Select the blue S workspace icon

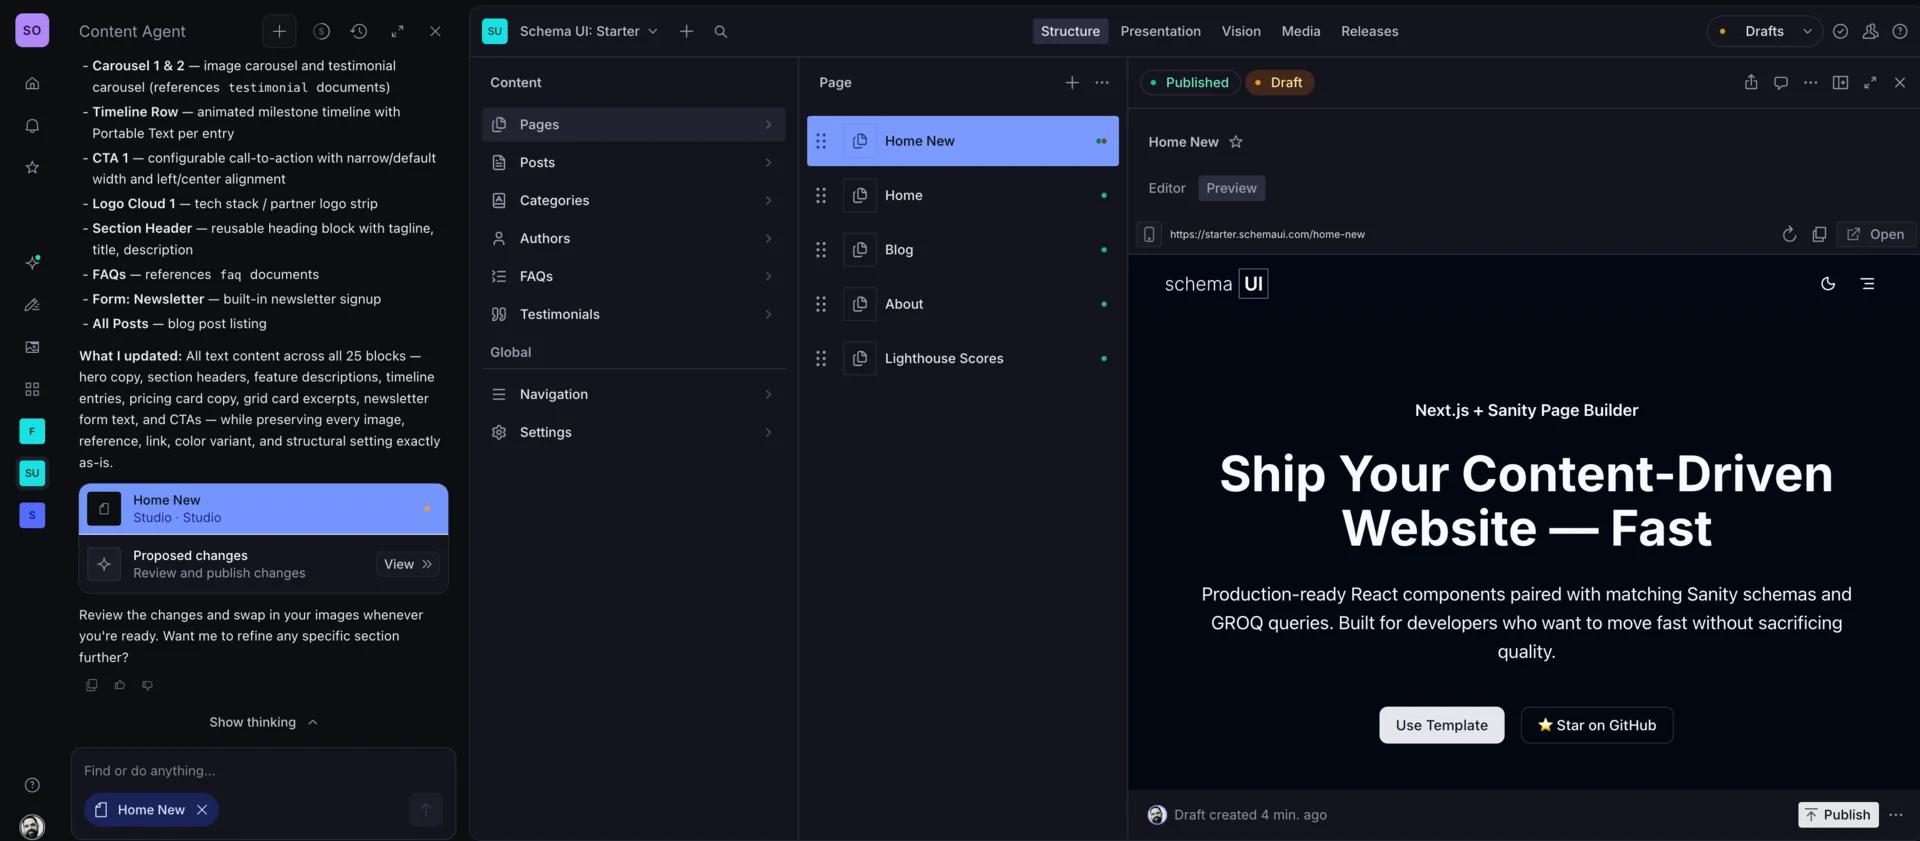[x=32, y=515]
